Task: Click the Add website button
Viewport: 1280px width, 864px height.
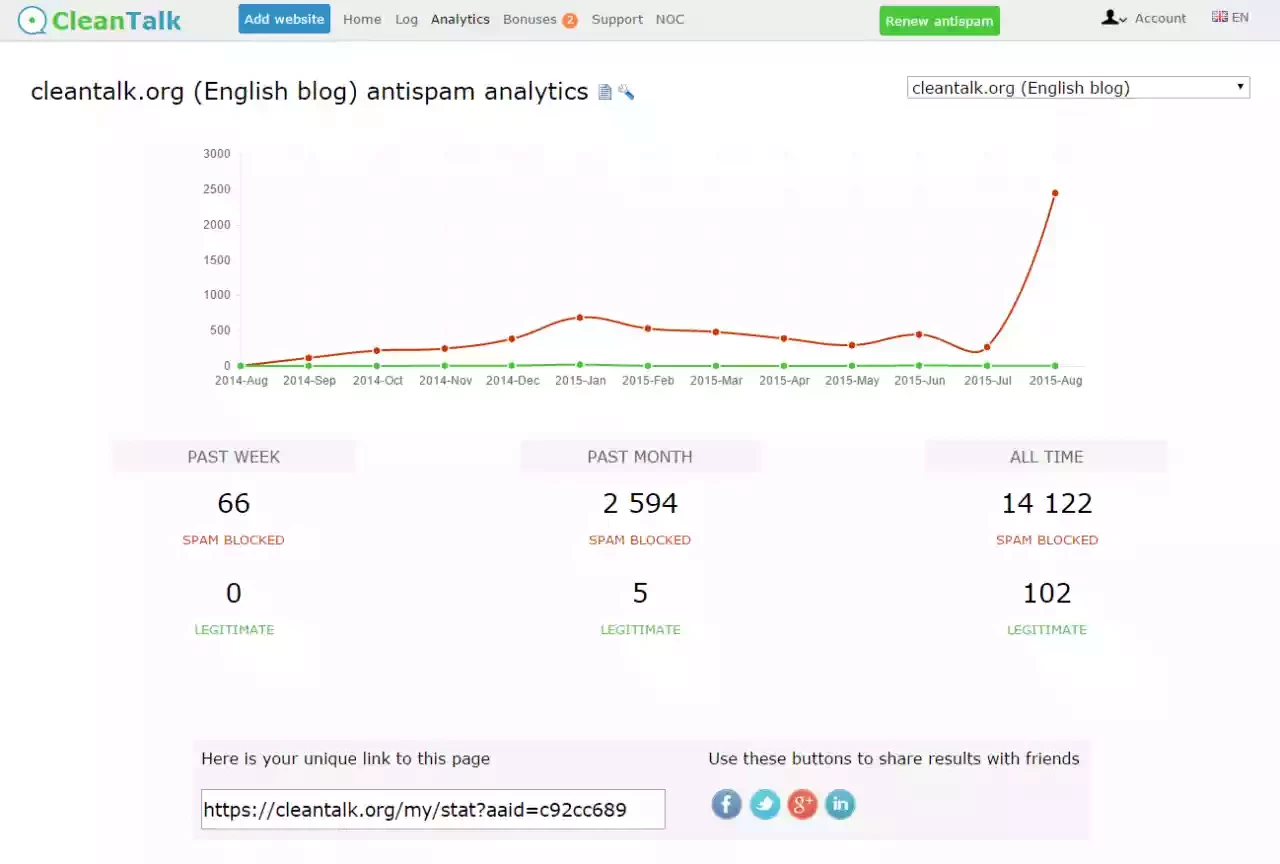Action: pos(284,19)
